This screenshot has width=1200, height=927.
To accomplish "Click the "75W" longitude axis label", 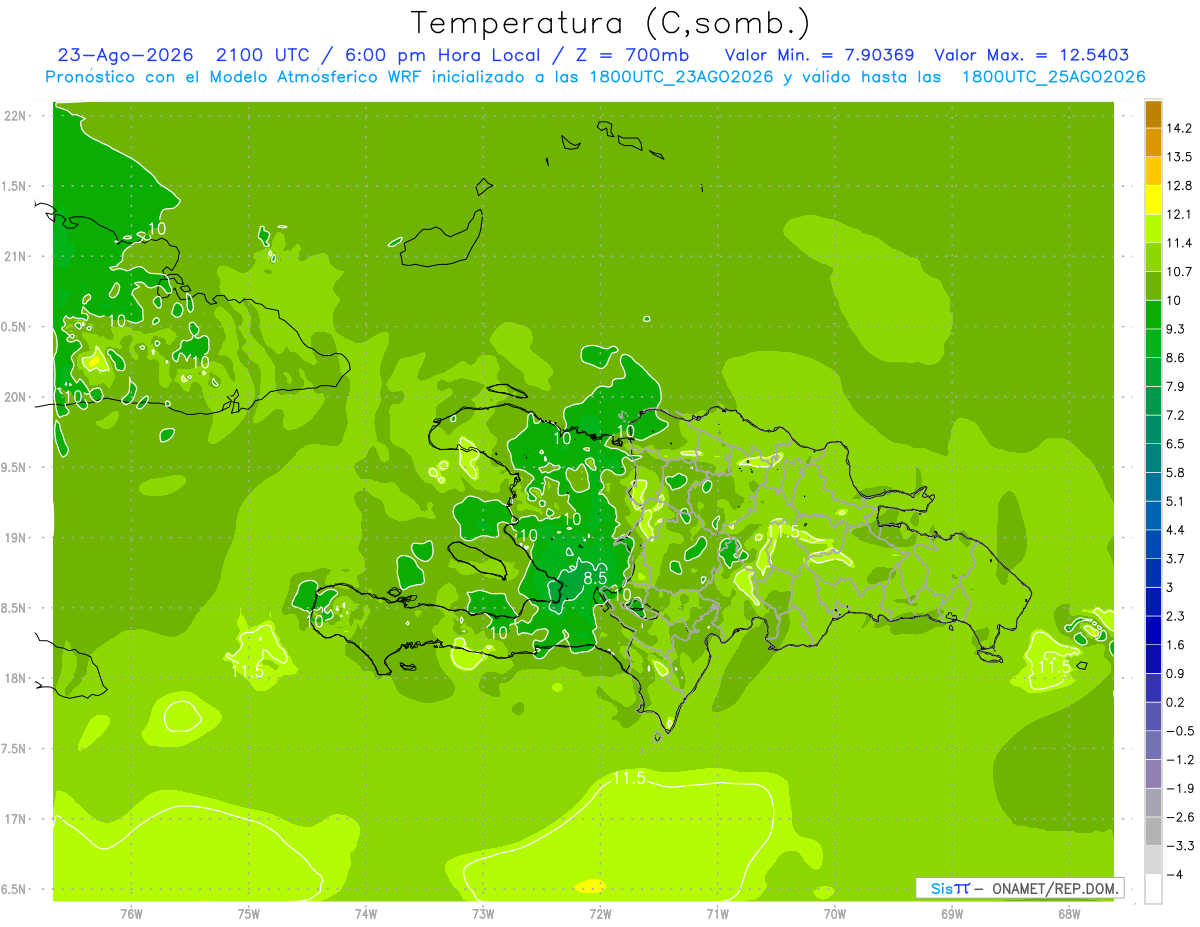I will 249,913.
